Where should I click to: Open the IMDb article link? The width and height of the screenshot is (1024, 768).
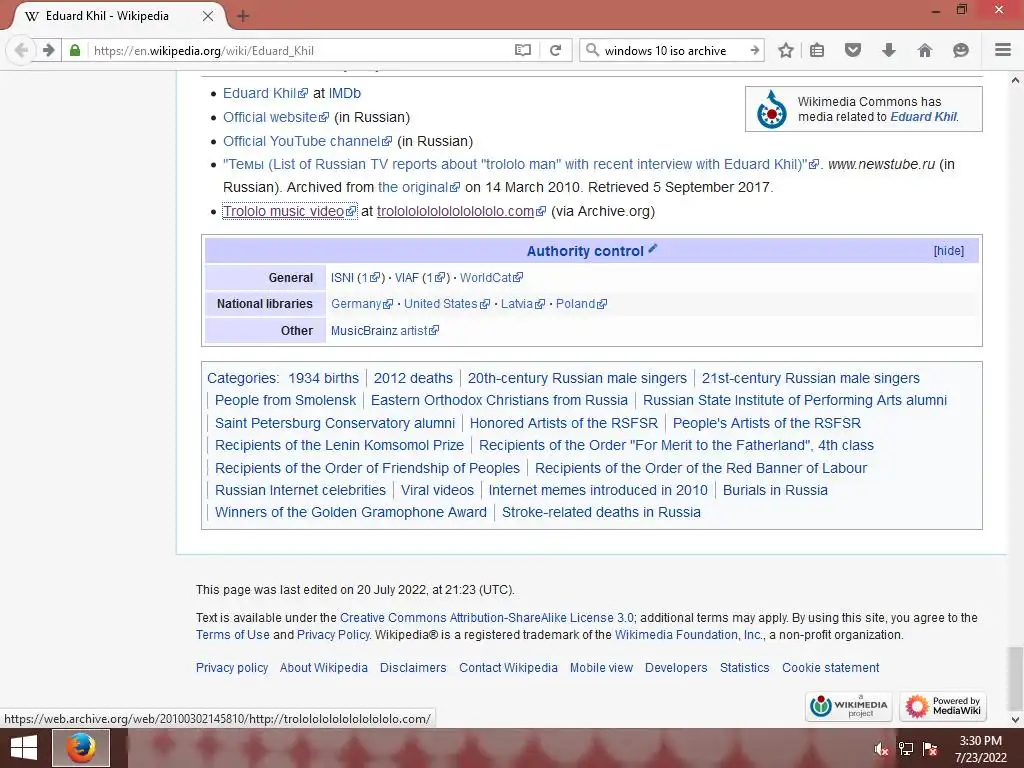[344, 93]
